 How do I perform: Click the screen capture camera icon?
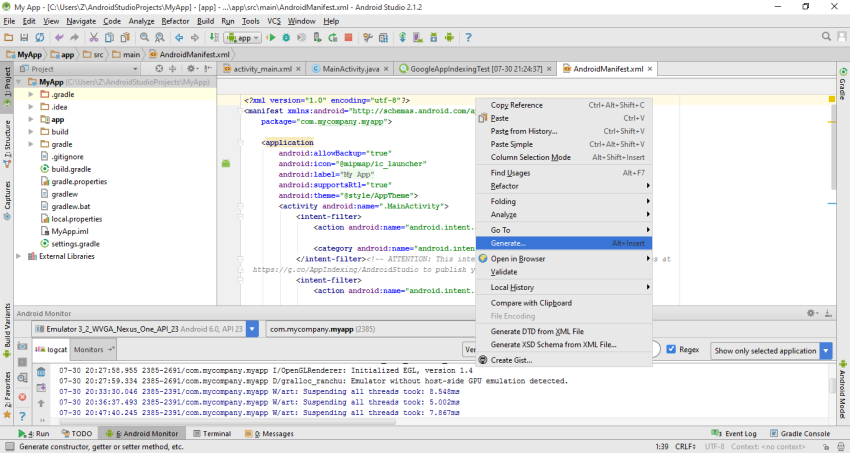click(x=22, y=346)
